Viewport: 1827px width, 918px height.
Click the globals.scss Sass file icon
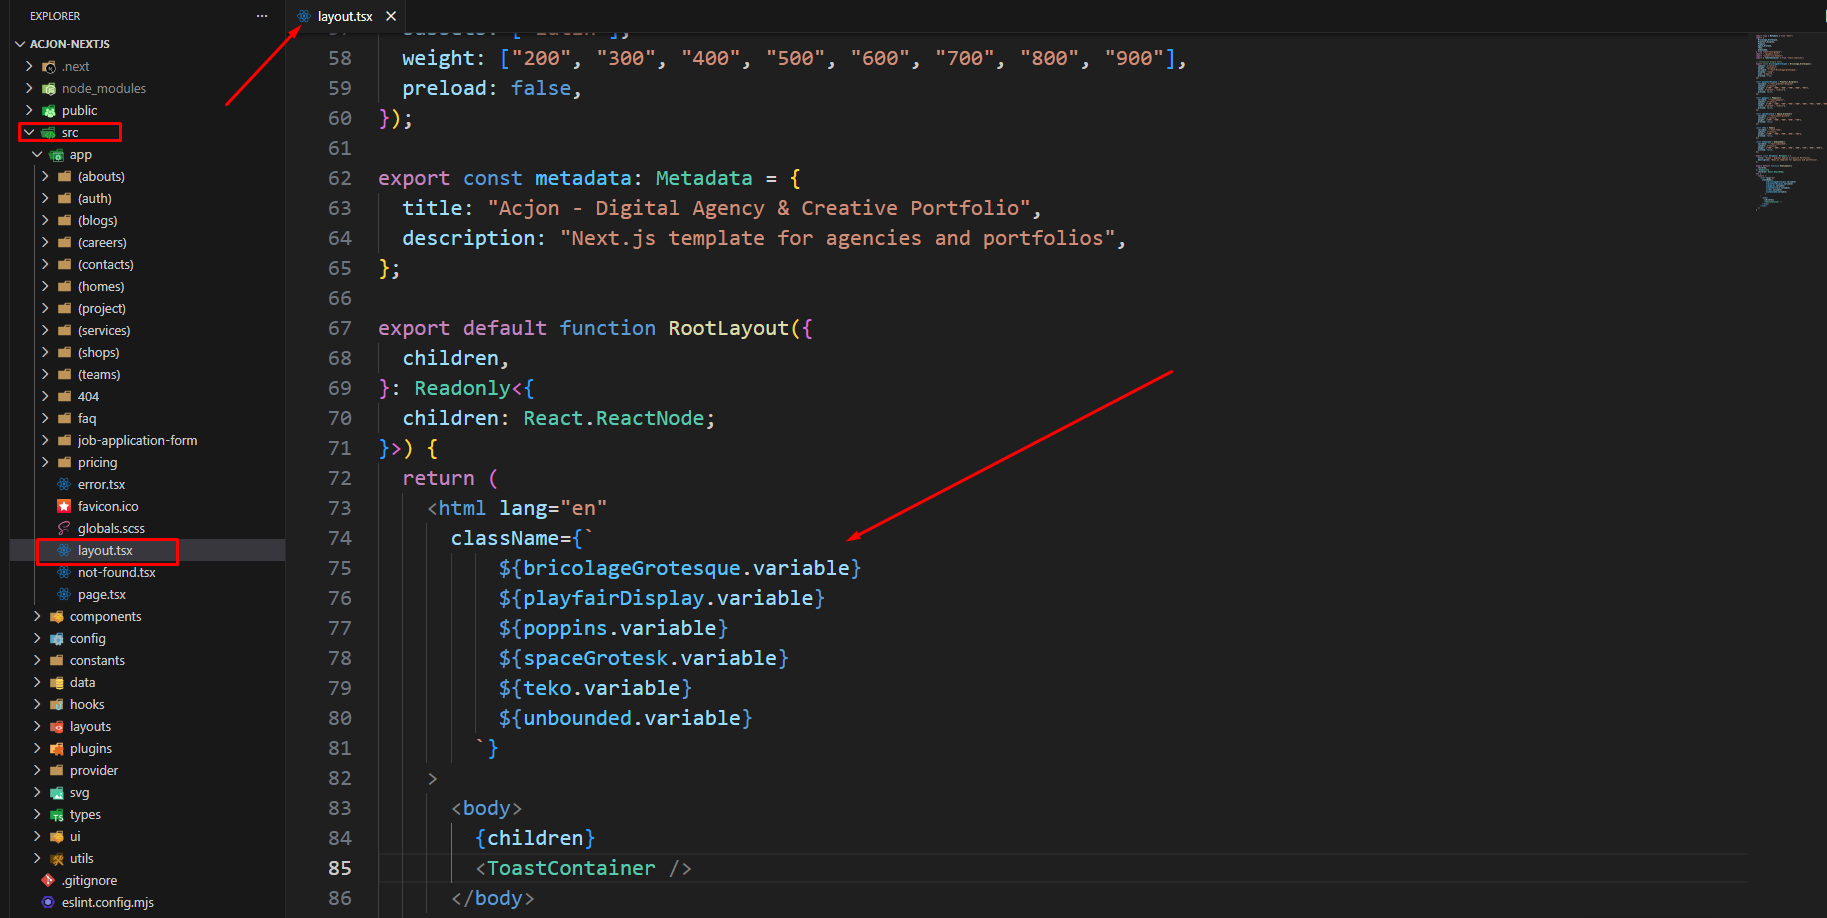click(x=64, y=529)
